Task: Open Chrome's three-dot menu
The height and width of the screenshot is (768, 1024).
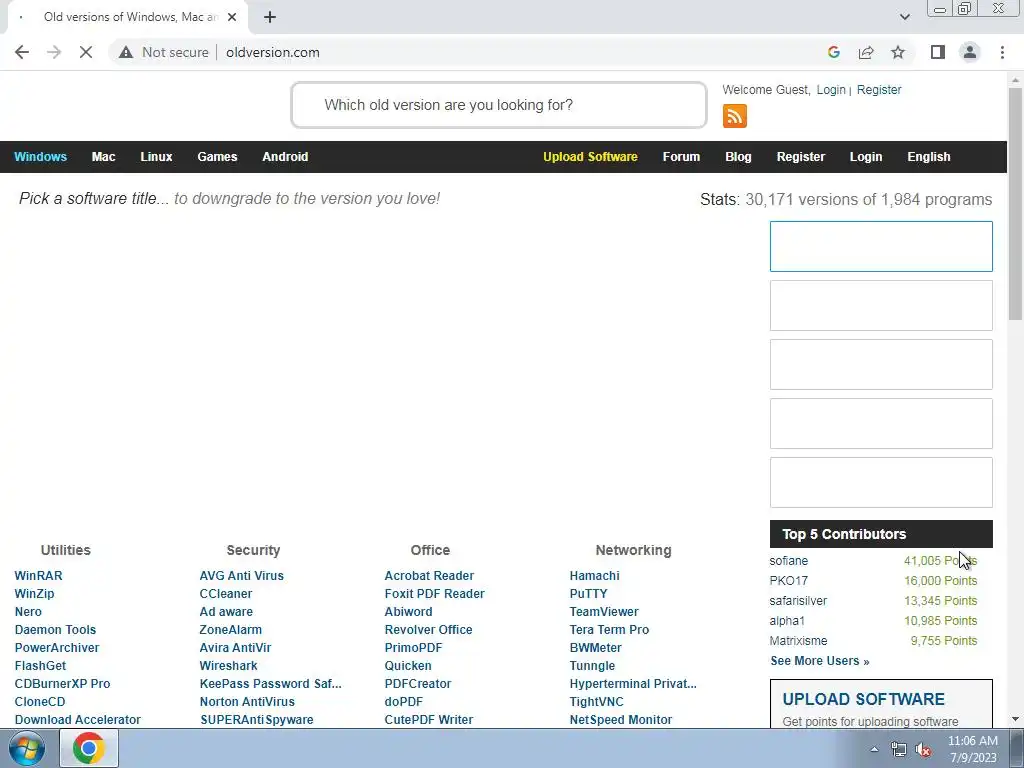Action: 1002,52
